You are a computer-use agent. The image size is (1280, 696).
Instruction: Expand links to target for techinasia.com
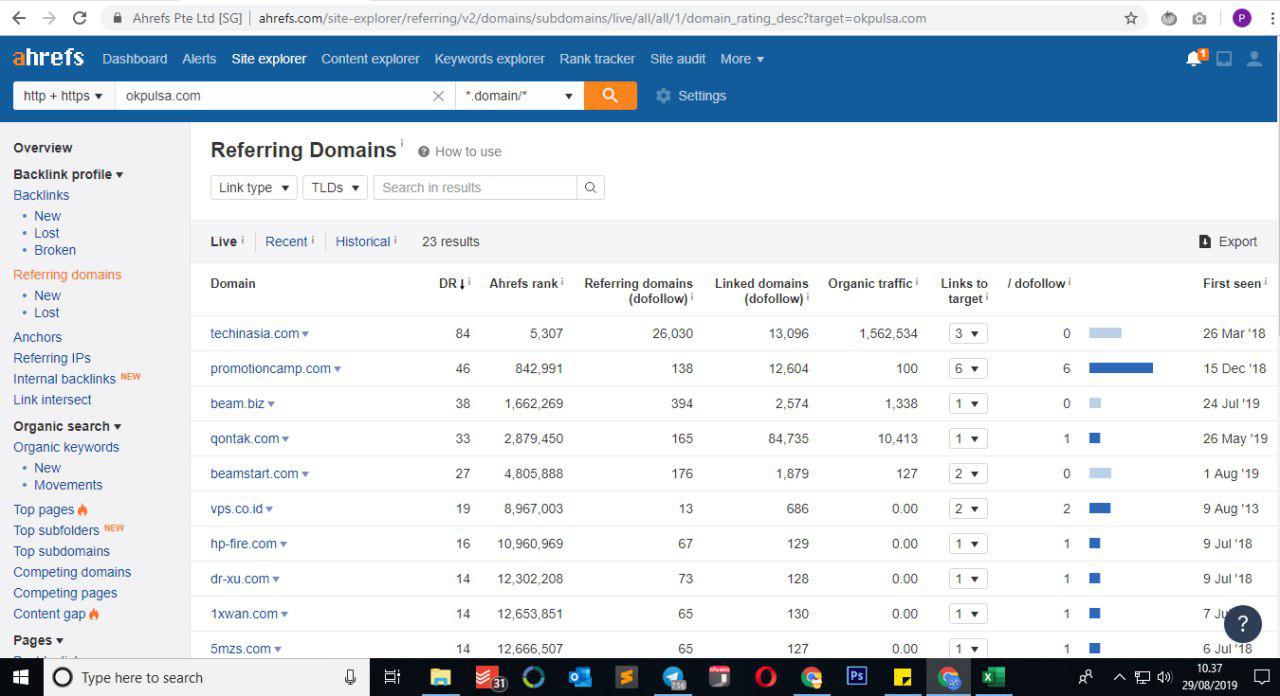coord(968,333)
